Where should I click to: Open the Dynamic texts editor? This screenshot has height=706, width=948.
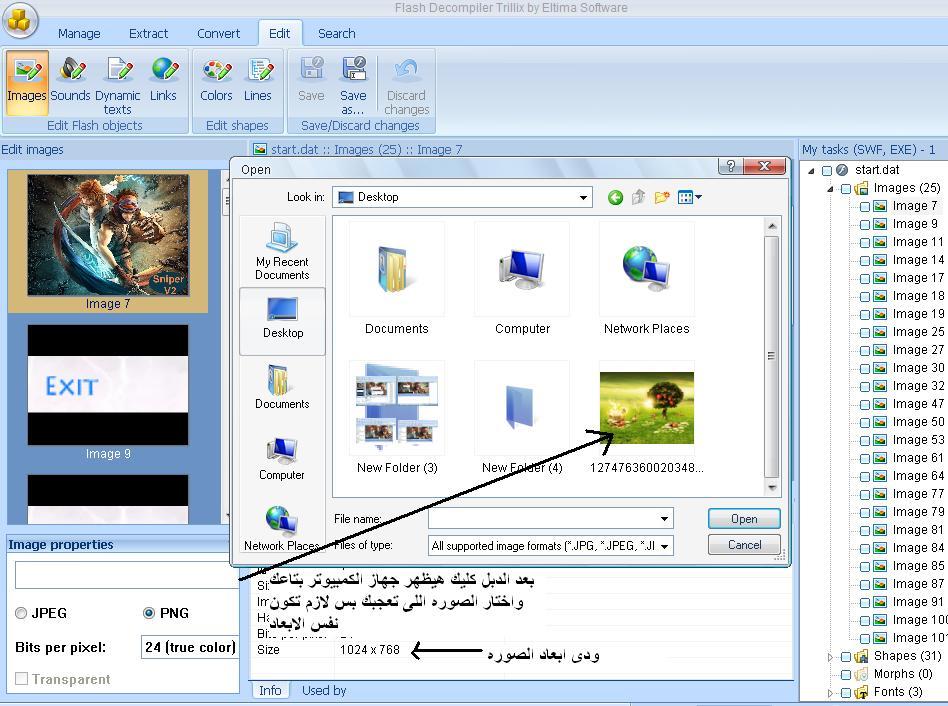pyautogui.click(x=117, y=85)
